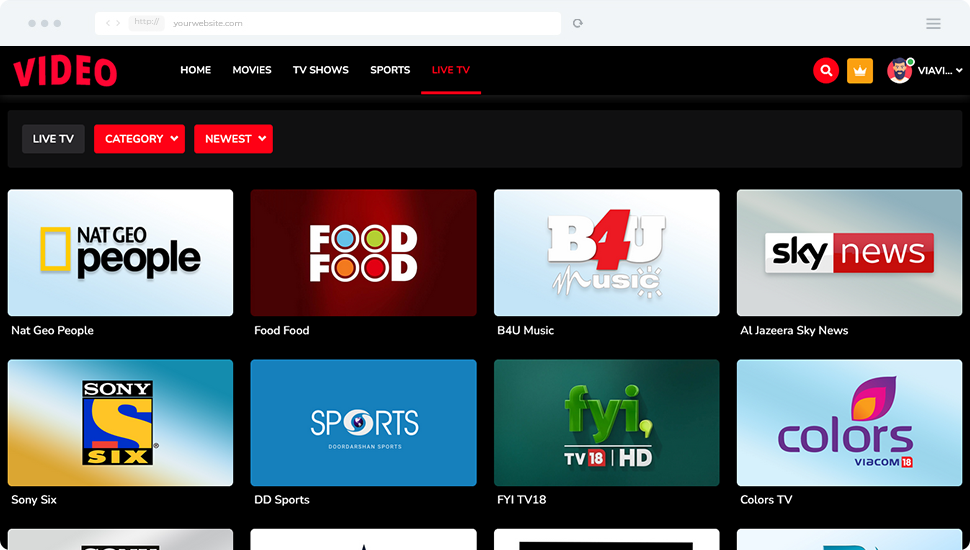Screen dimensions: 970x550
Task: Open the NEWEST sort dropdown
Action: point(233,139)
